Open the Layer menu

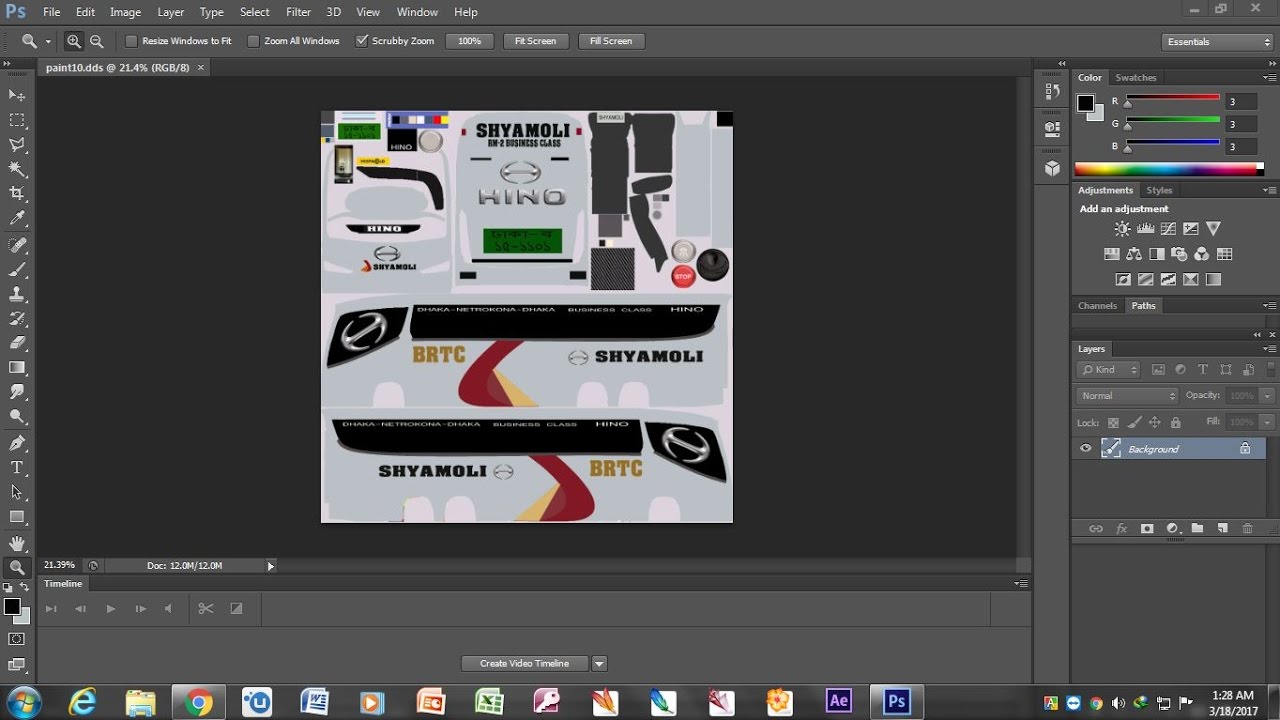tap(171, 12)
